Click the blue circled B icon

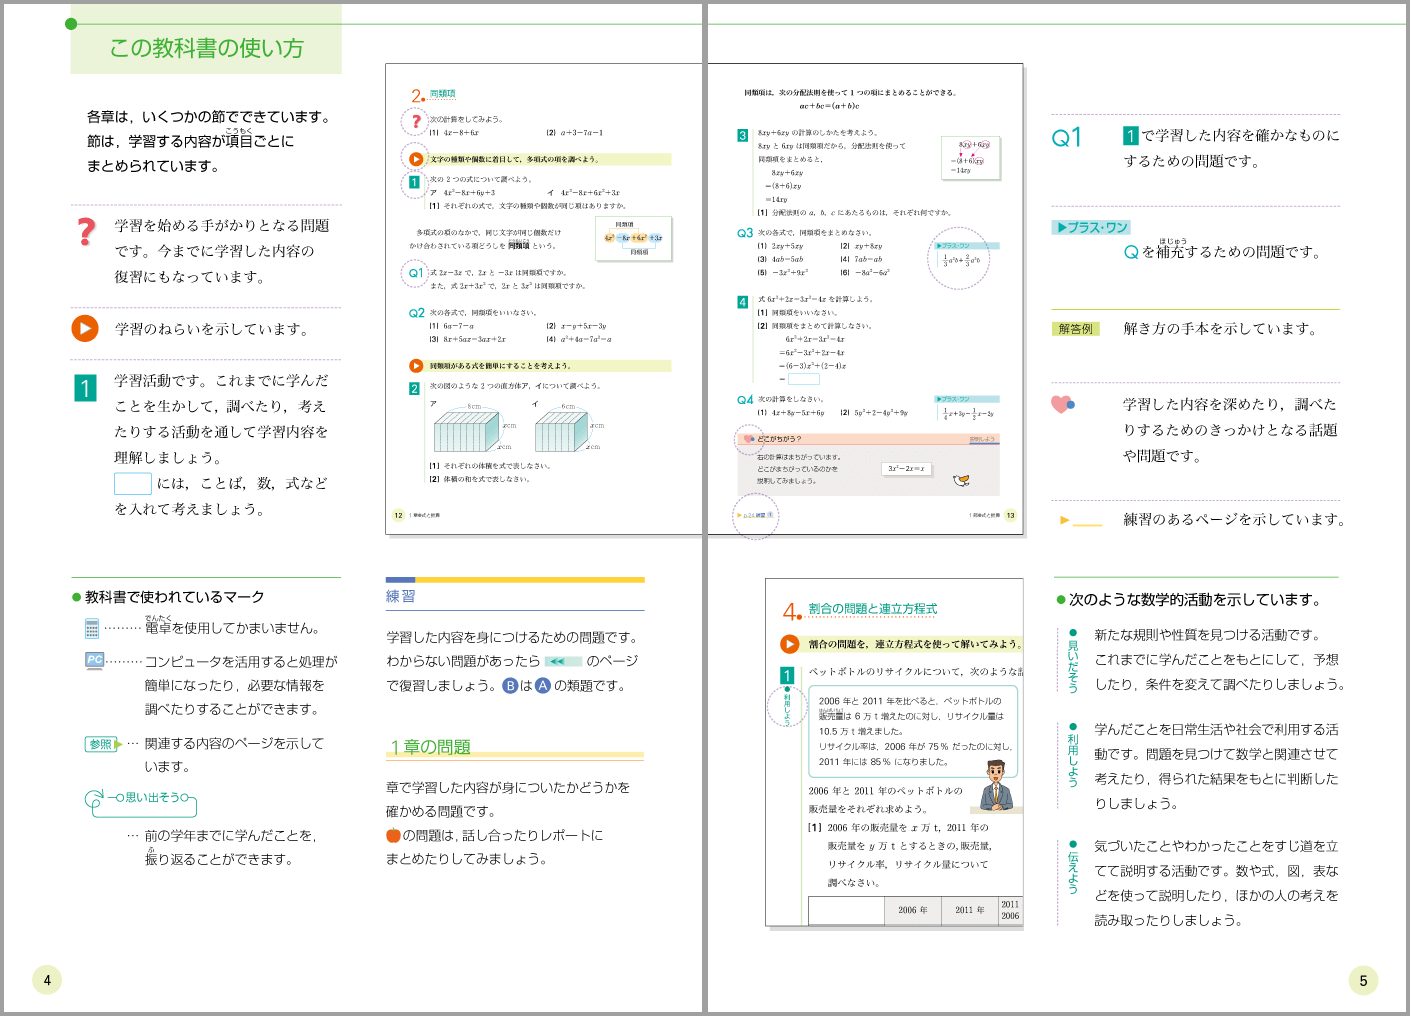point(510,686)
